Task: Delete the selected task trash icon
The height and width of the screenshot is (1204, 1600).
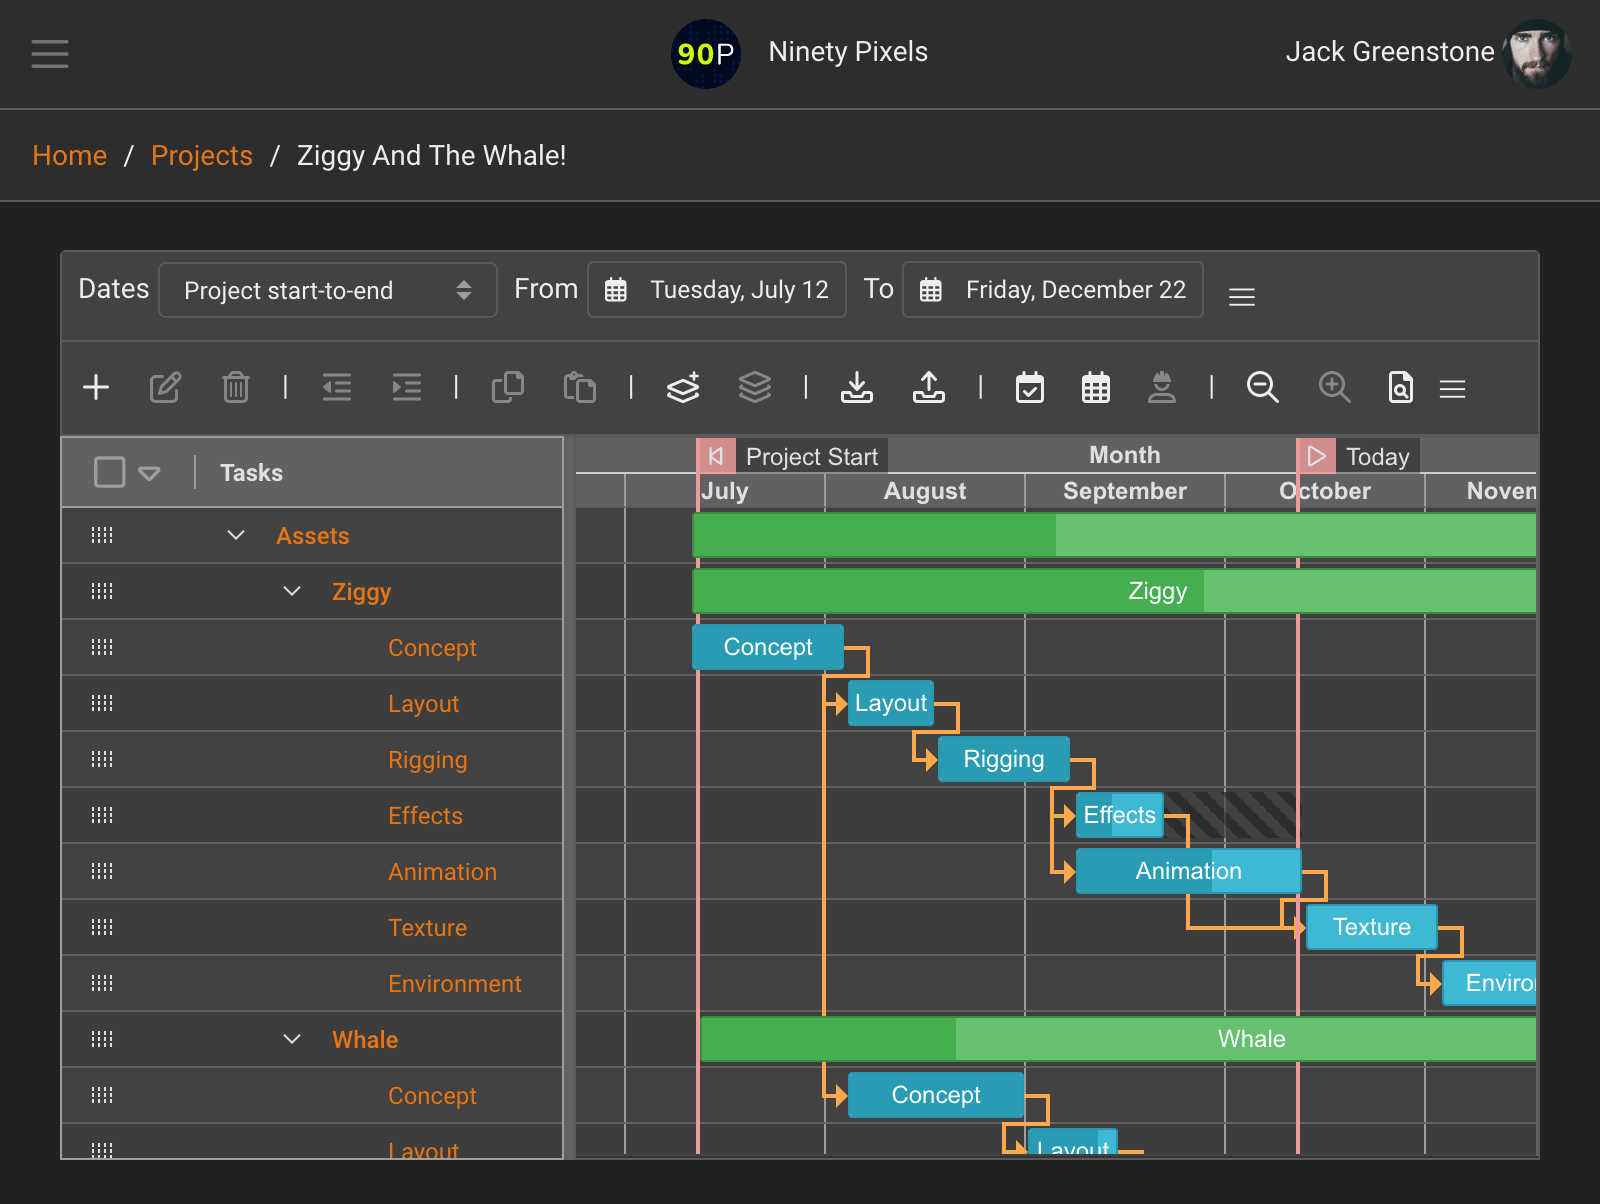Action: [x=236, y=387]
